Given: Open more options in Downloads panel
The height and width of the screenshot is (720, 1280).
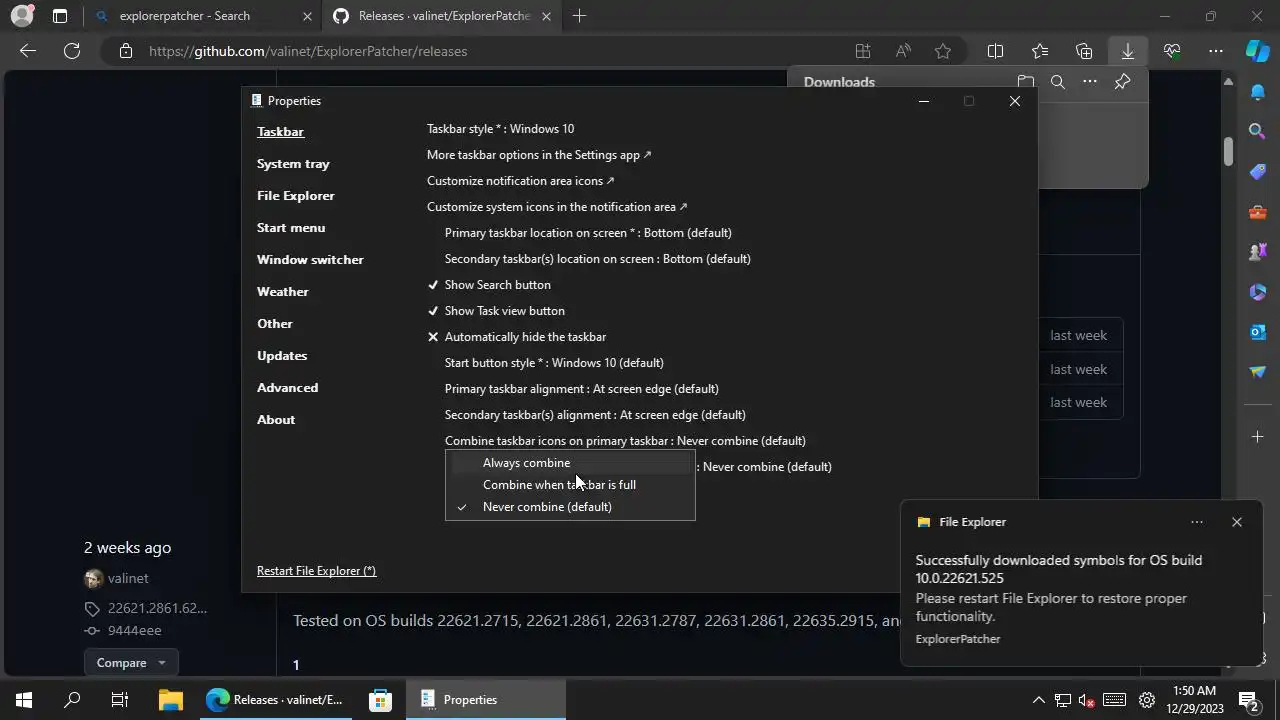Looking at the screenshot, I should tap(1090, 82).
